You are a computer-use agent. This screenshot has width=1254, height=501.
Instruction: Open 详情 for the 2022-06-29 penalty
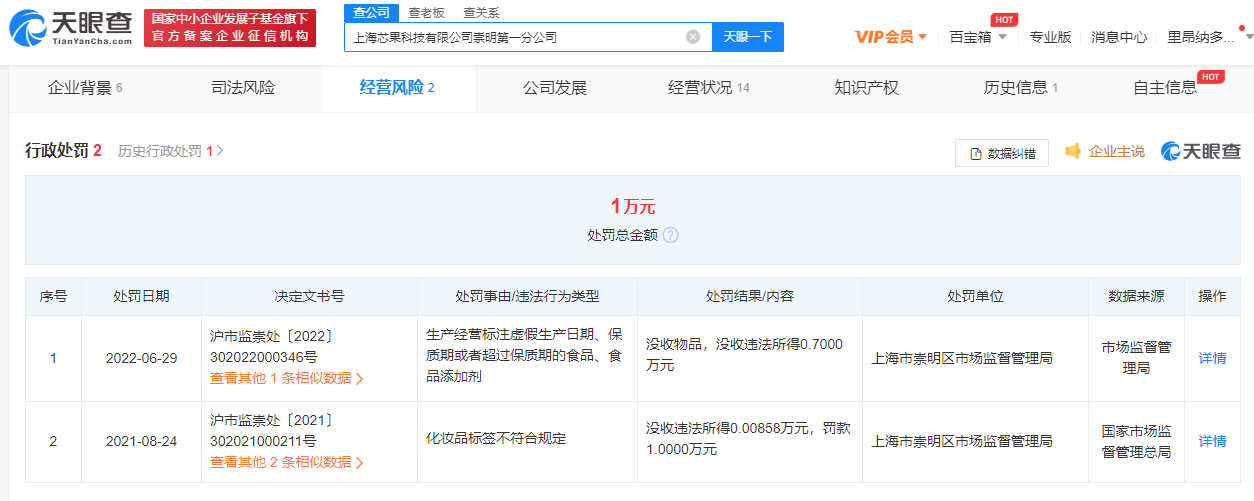(x=1212, y=358)
